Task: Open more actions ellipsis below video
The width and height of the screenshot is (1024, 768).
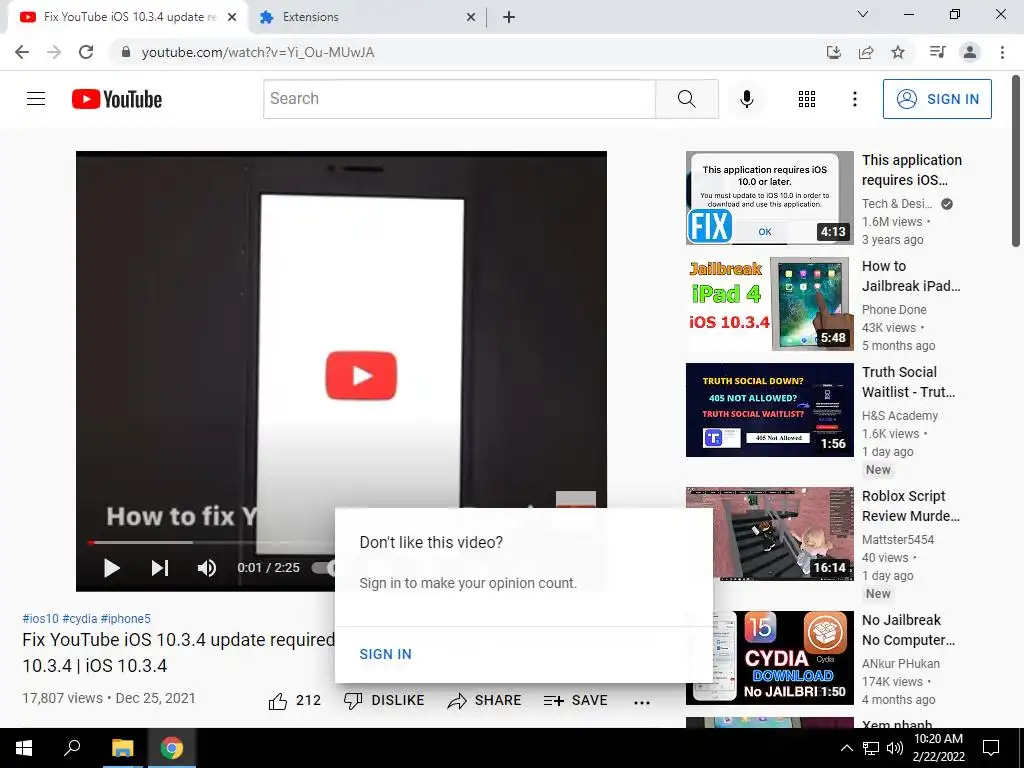Action: (641, 702)
